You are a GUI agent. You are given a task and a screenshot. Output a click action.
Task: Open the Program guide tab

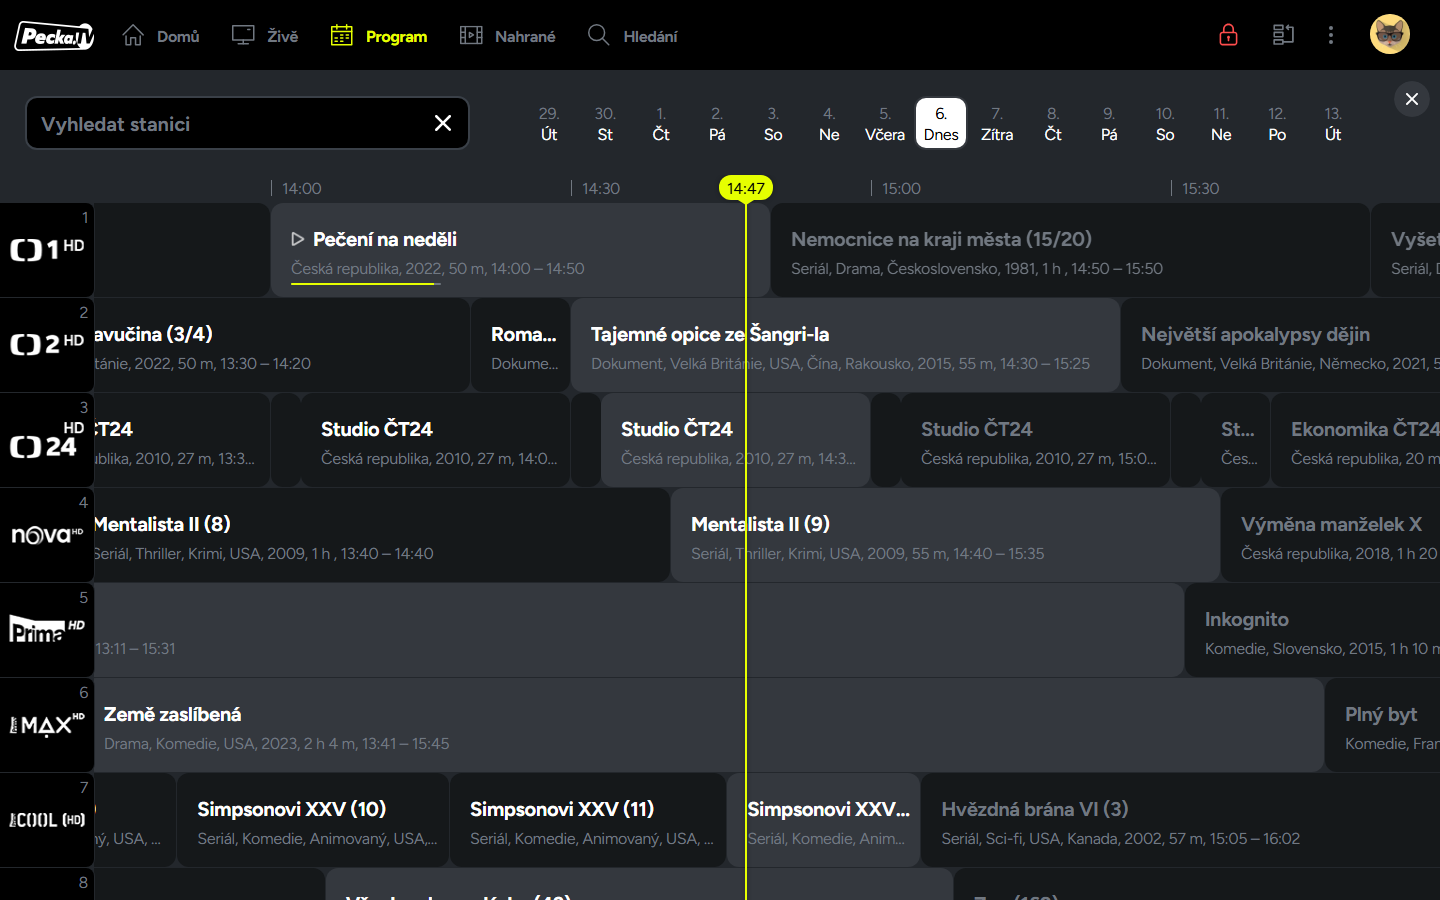[x=379, y=36]
